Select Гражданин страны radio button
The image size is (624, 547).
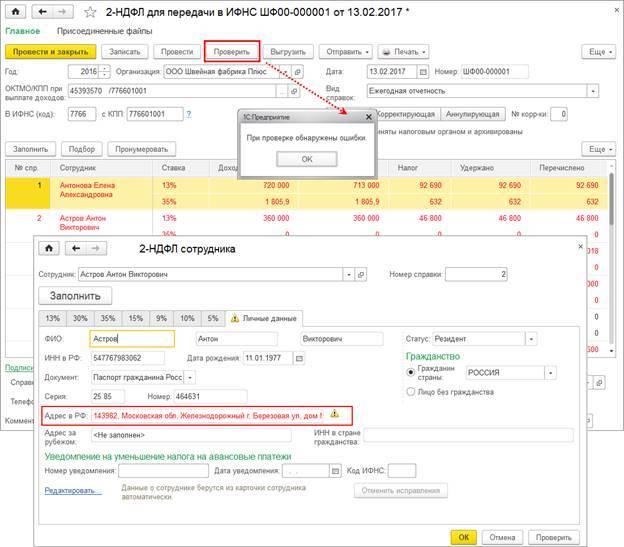click(410, 373)
